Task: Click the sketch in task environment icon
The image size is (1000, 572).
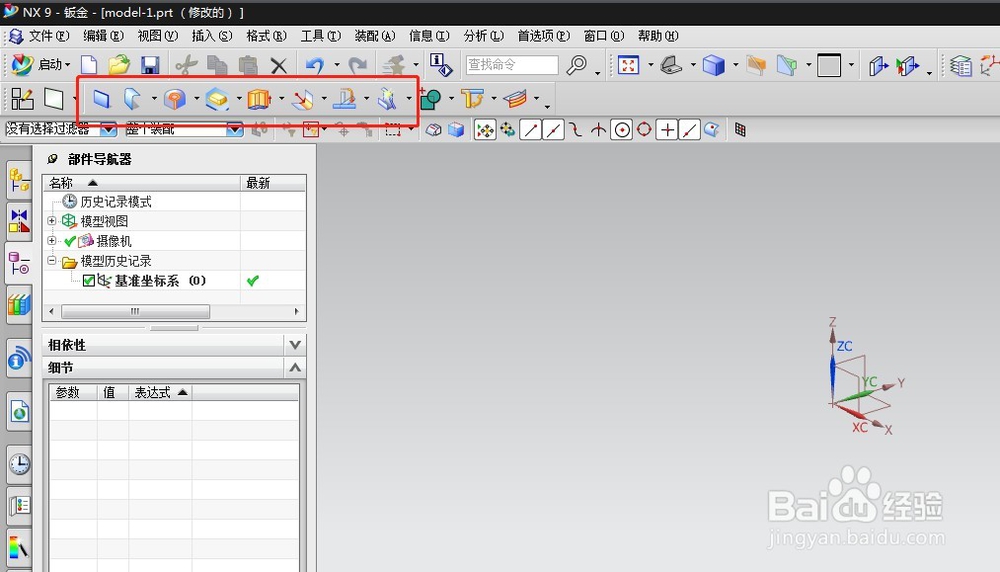Action: pyautogui.click(x=22, y=99)
